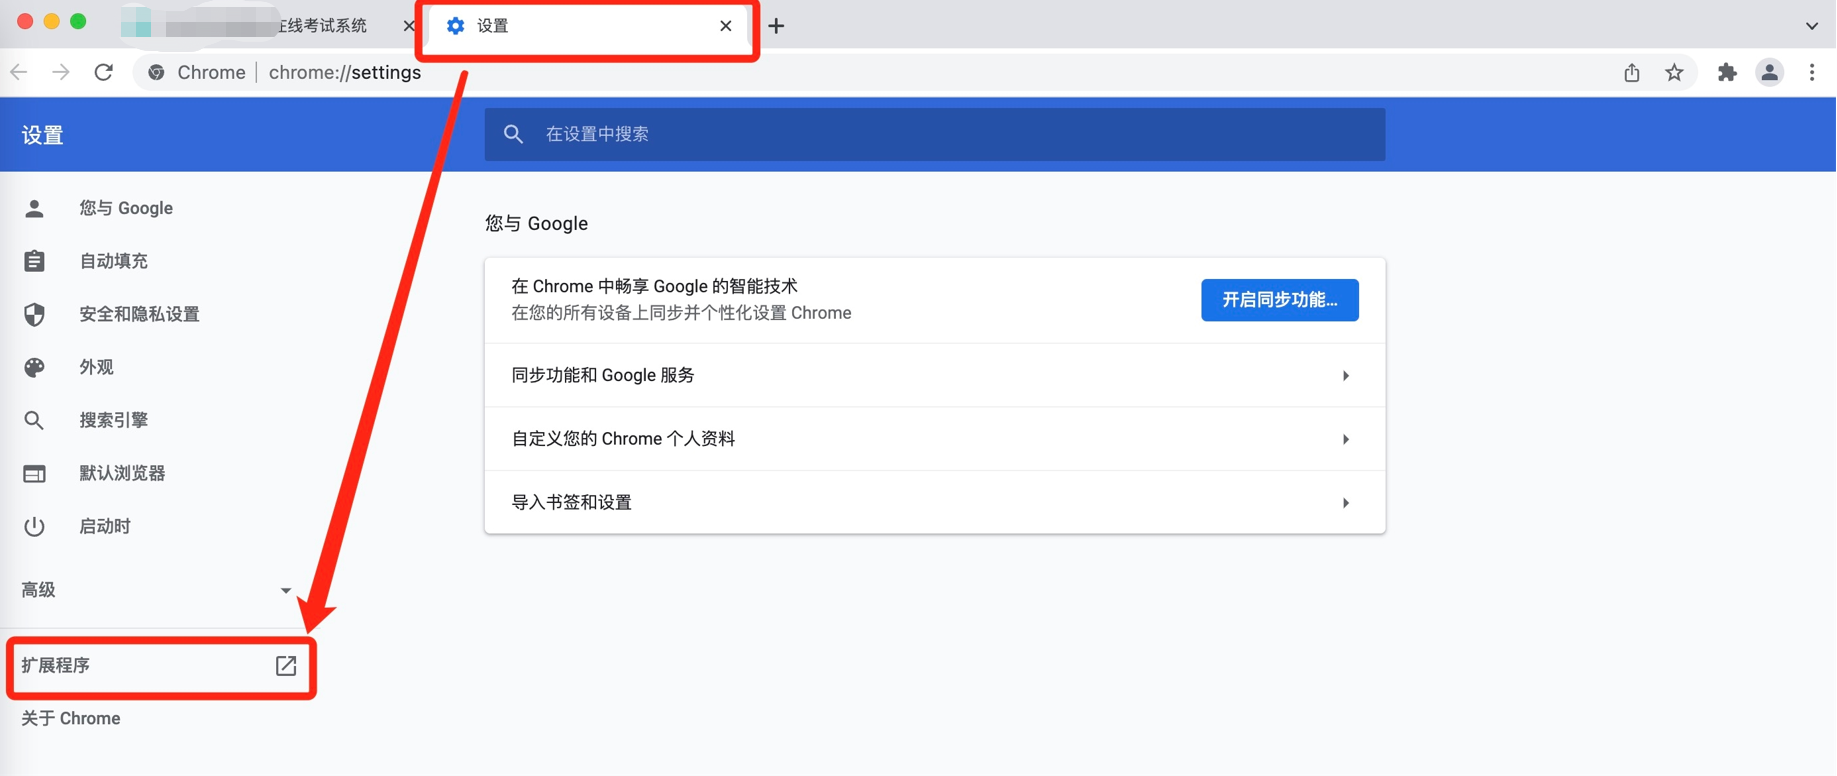Click the person icon beside 您与 Google
The image size is (1837, 776).
click(x=34, y=208)
